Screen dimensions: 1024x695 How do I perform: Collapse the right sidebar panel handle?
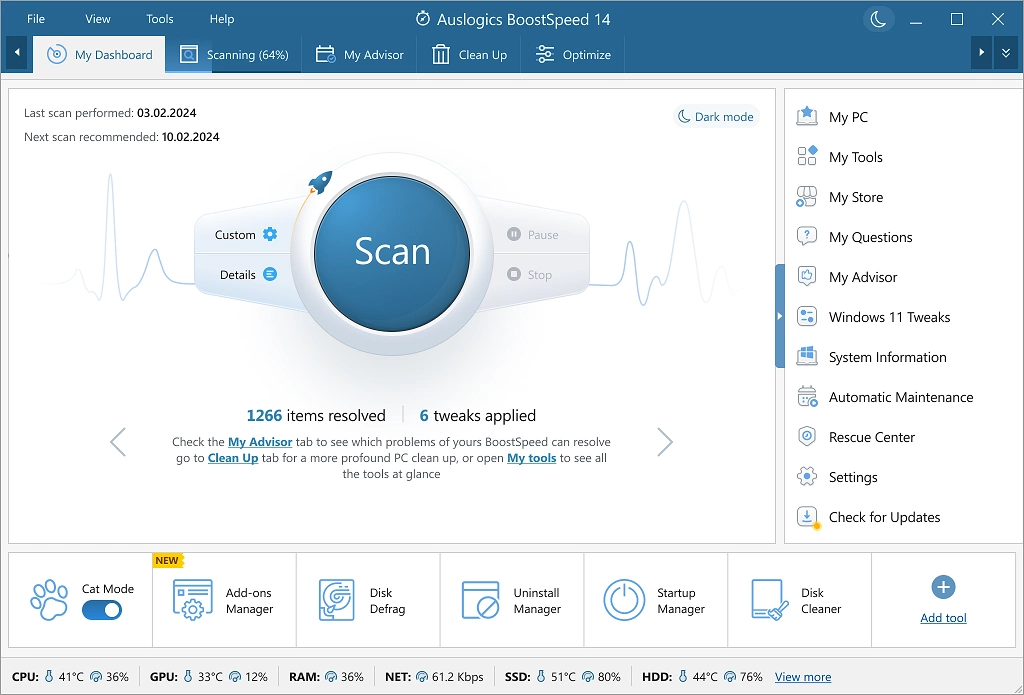[x=779, y=316]
